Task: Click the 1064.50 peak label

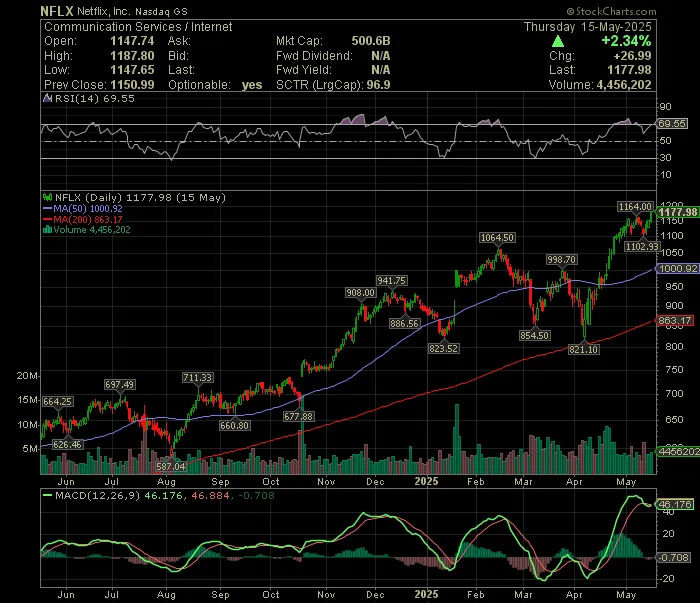Action: (x=497, y=238)
